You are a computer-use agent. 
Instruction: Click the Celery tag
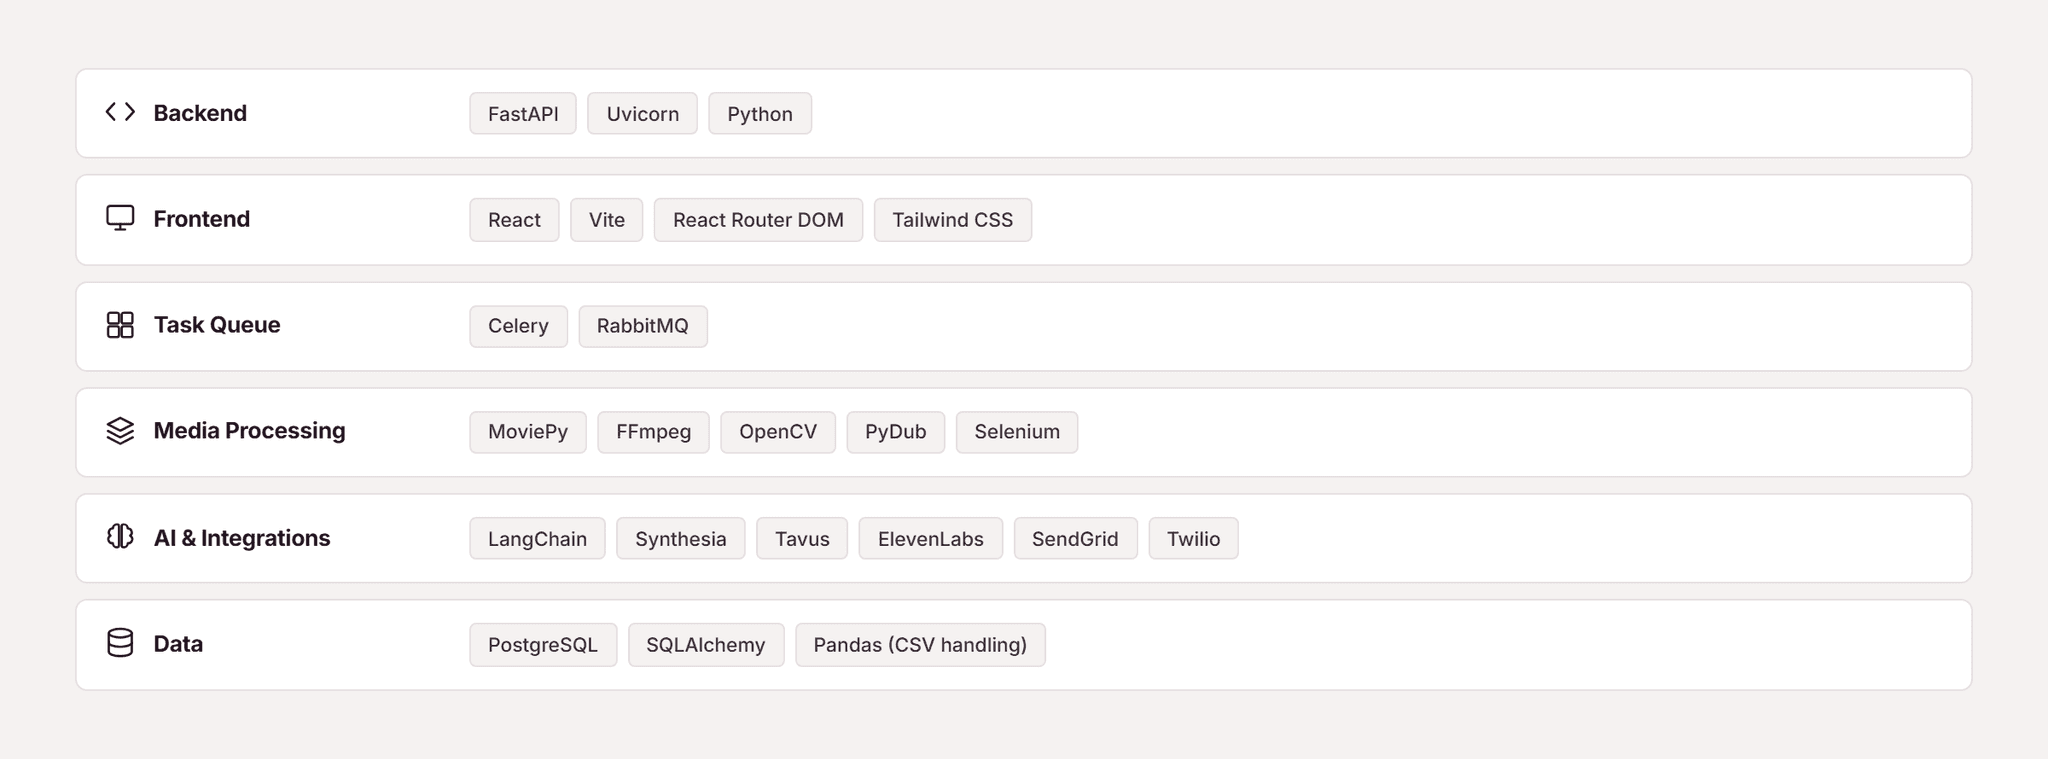coord(518,326)
